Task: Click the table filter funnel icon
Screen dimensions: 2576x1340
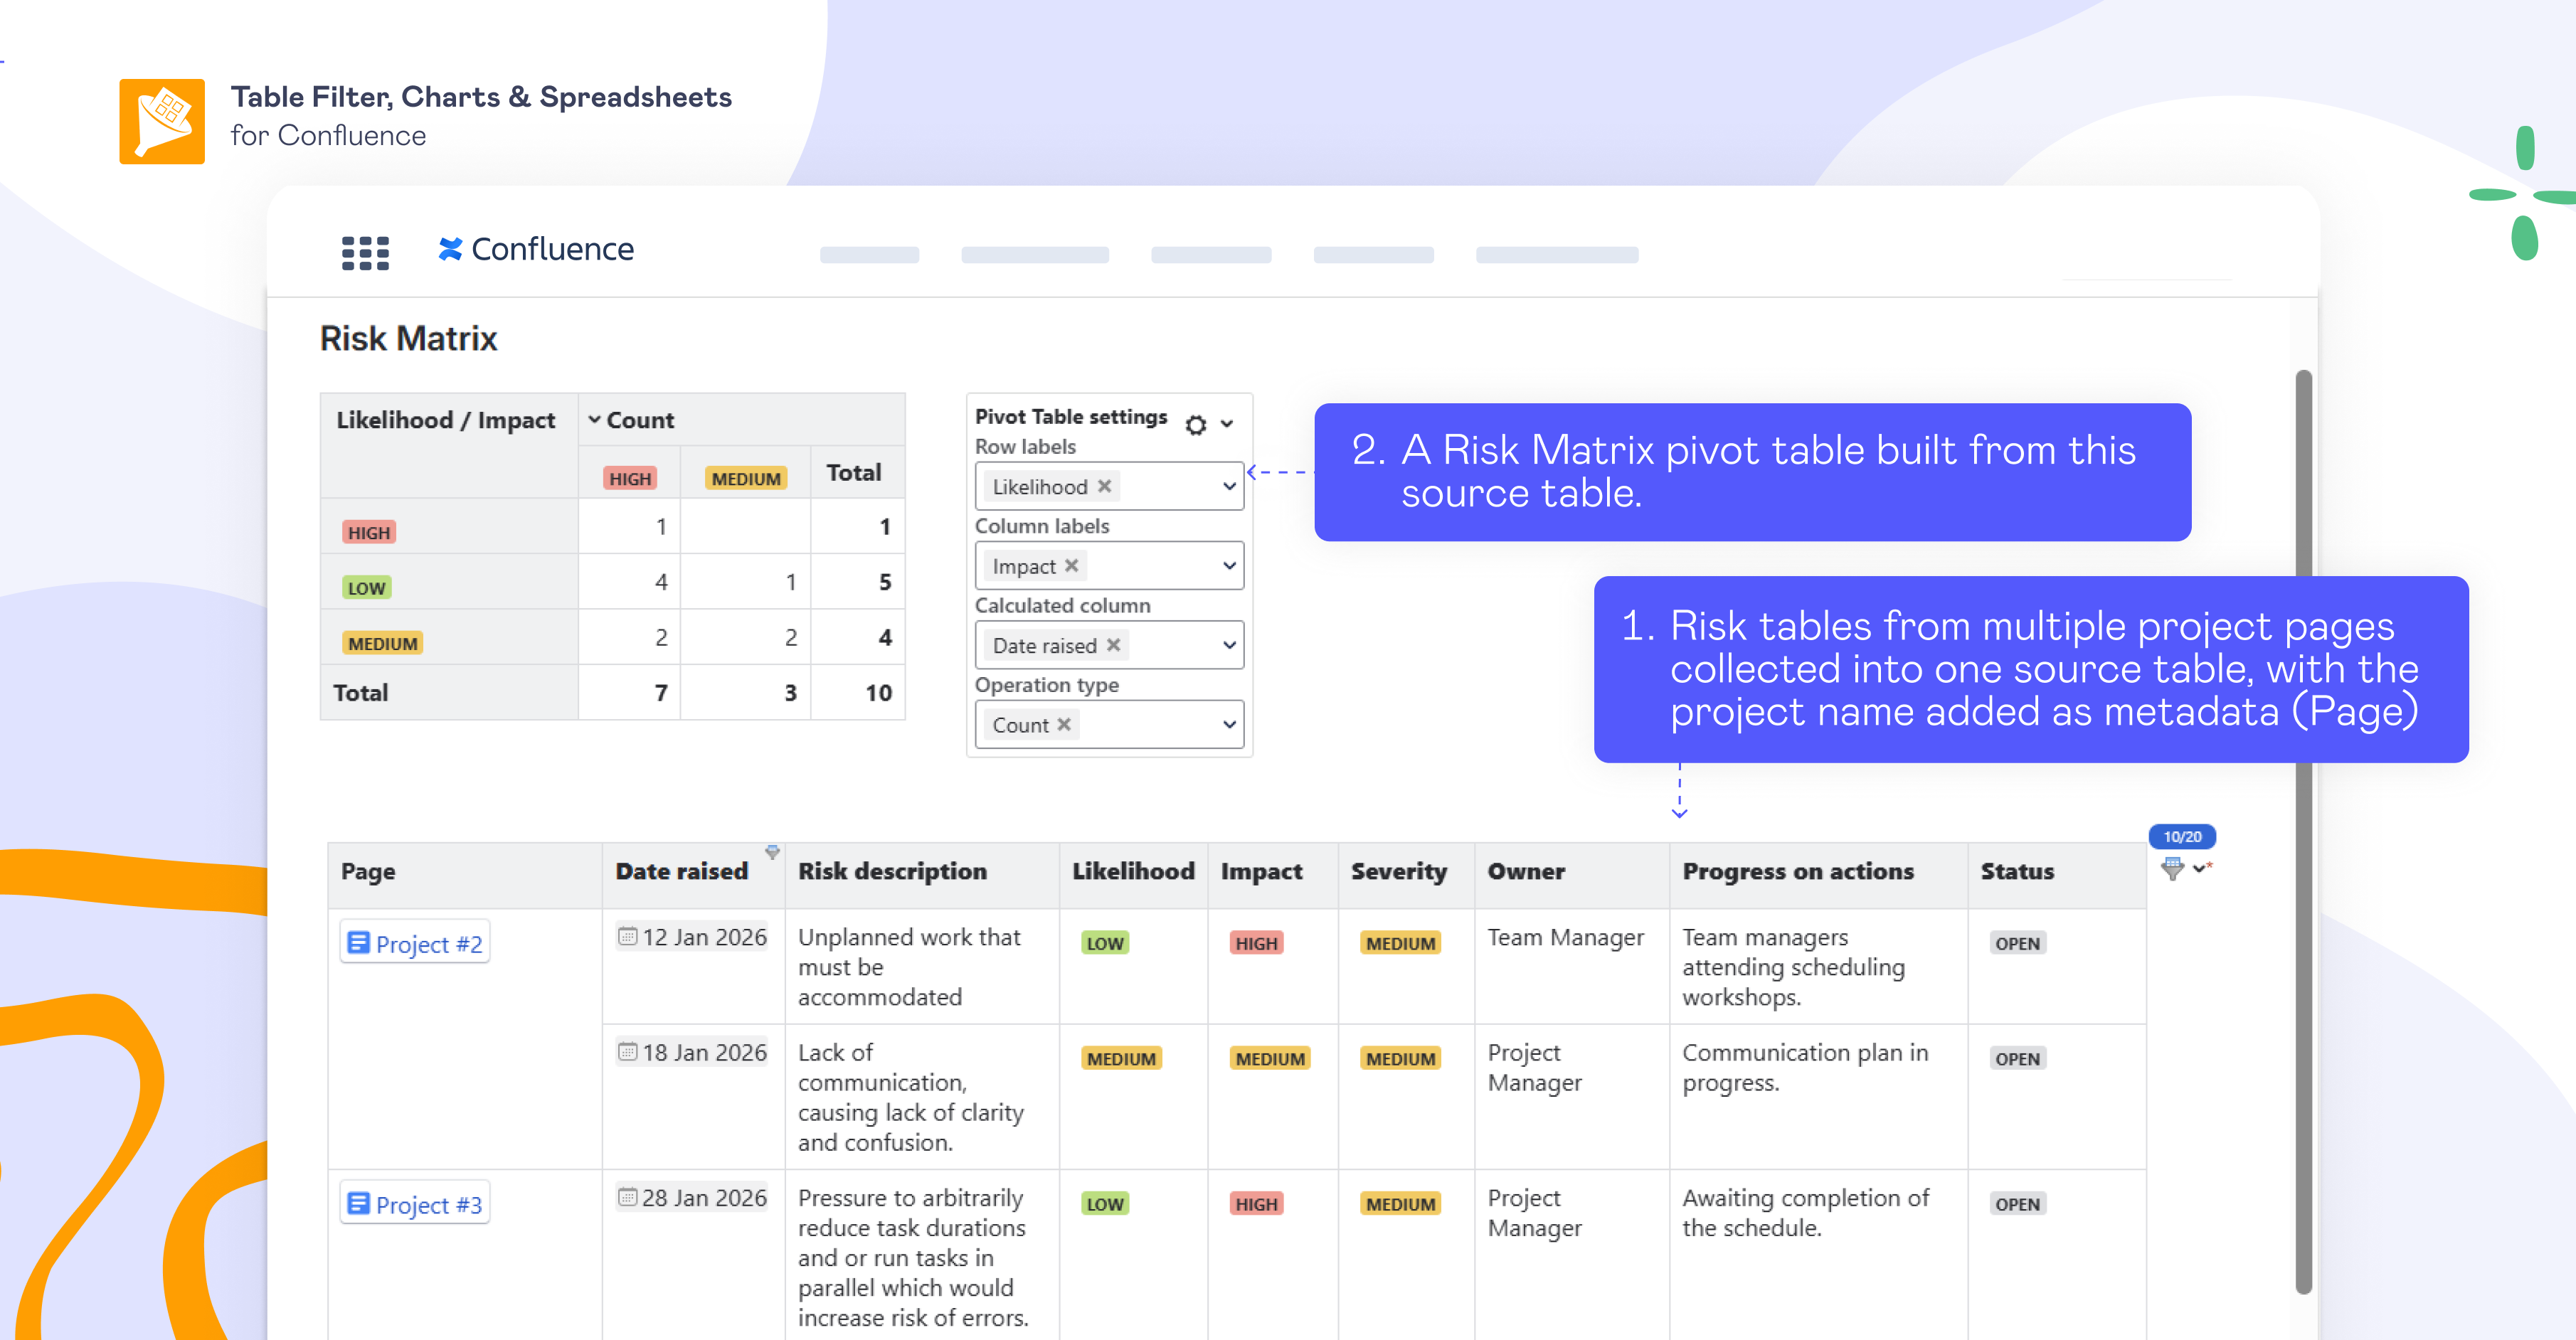Action: point(2172,868)
